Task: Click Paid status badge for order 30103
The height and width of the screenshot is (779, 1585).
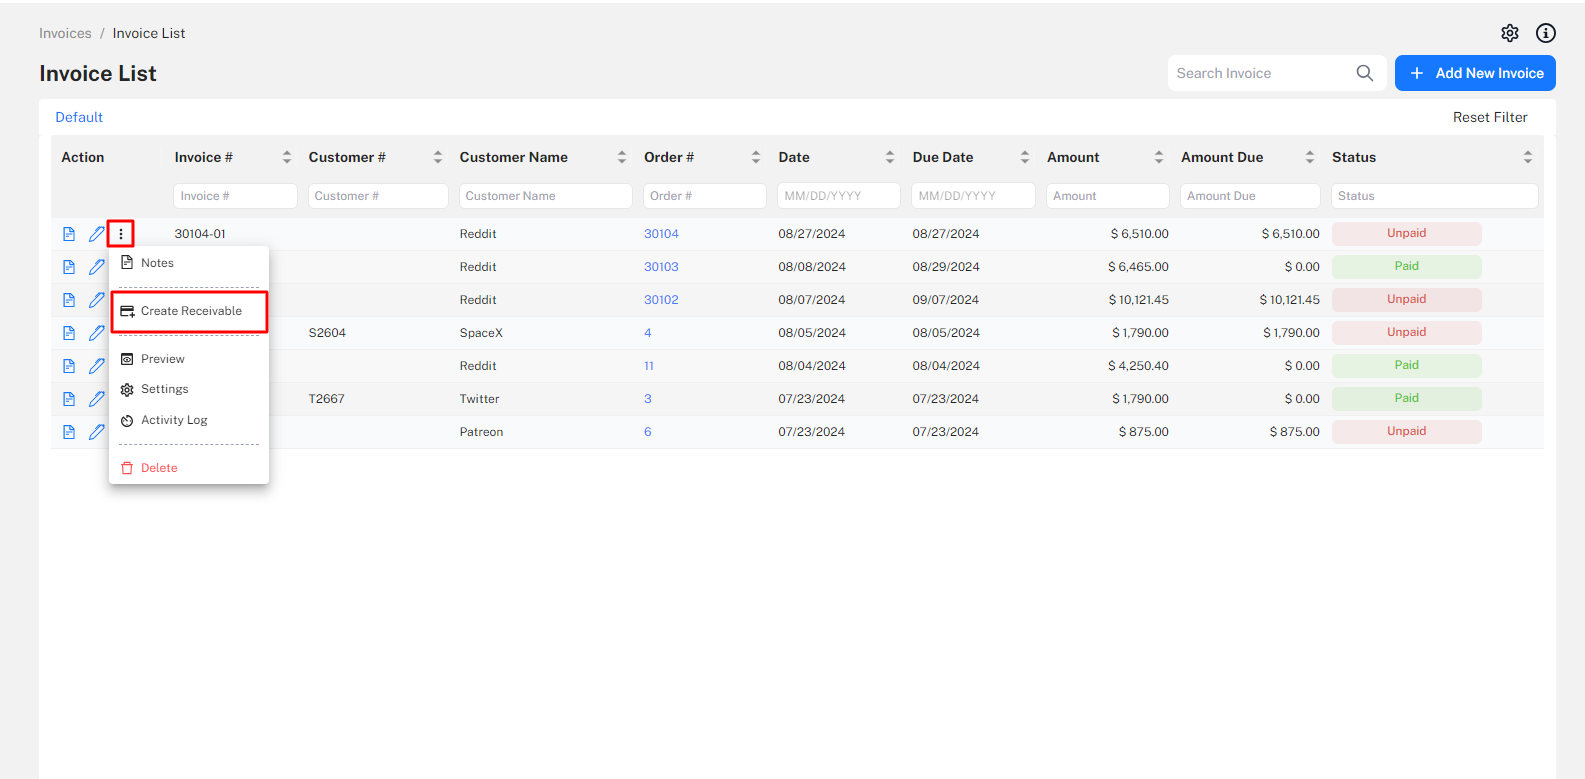Action: point(1406,267)
